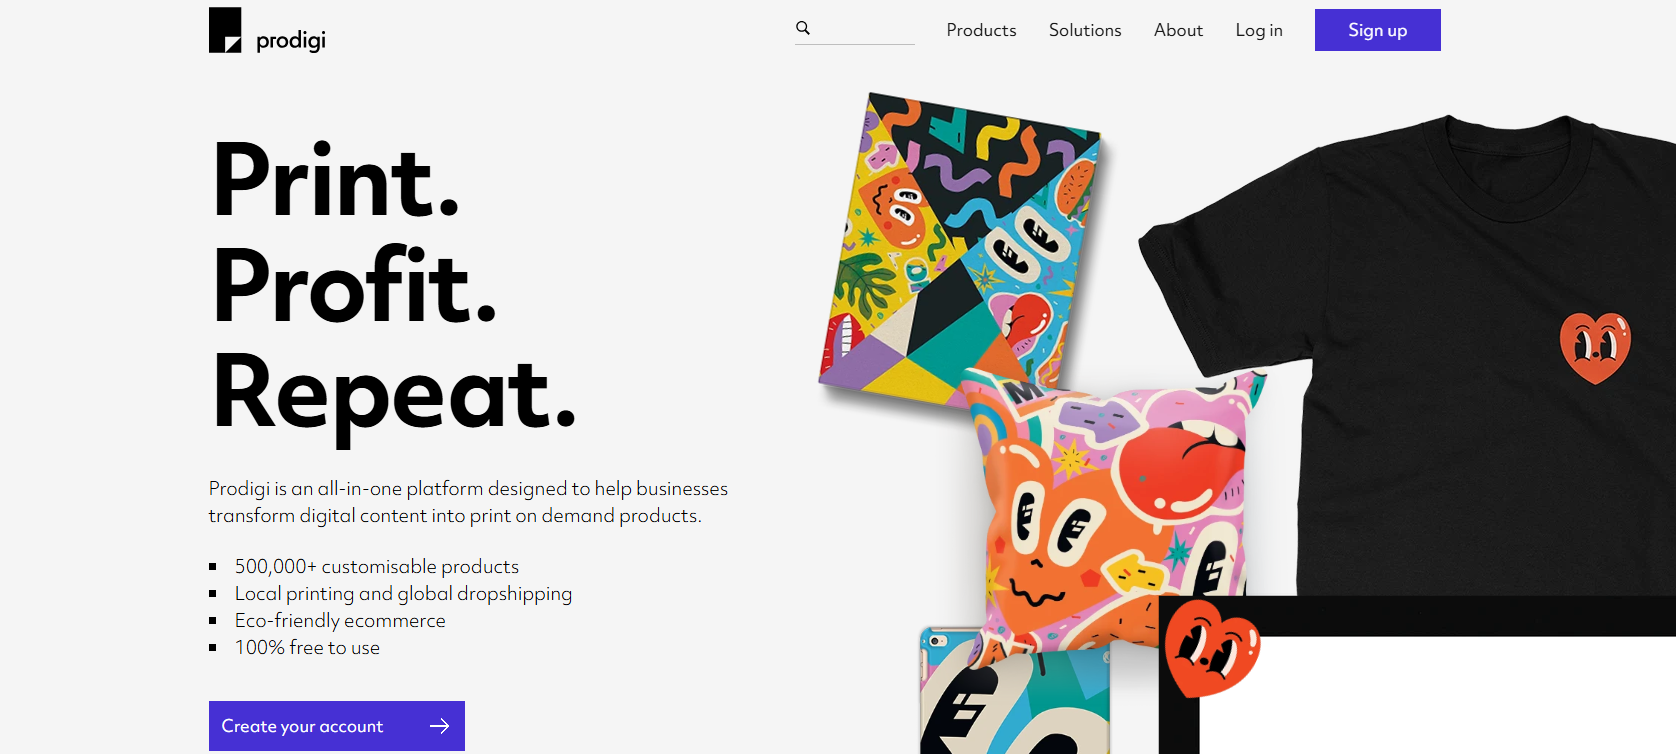Click the arrow in Create your account

pos(439,726)
